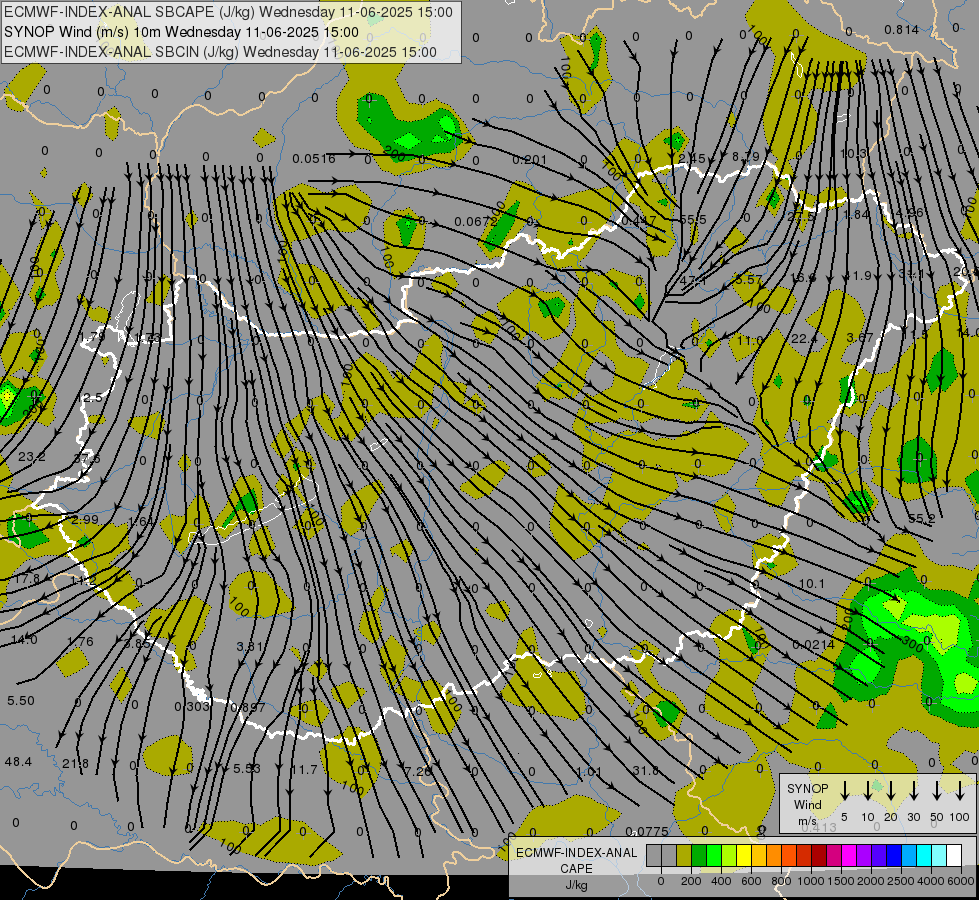Click the 0.447 CIN value on the map
The image size is (979, 900).
(x=639, y=220)
